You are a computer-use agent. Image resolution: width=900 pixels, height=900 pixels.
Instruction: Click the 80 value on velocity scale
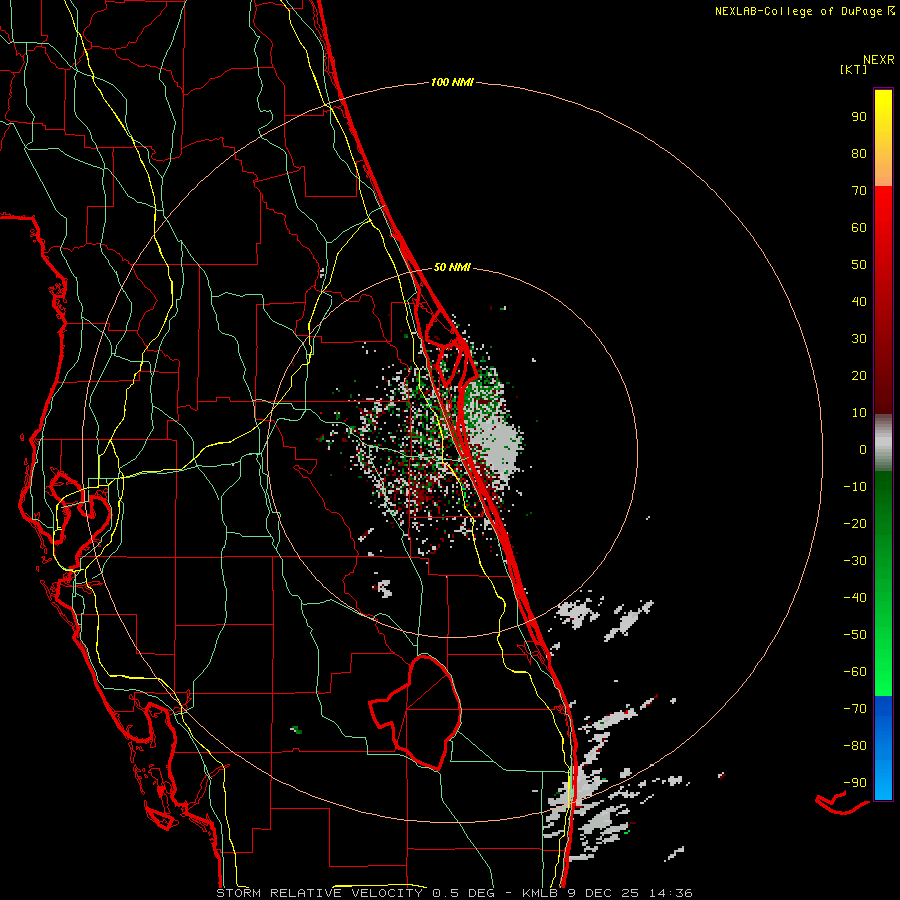(859, 154)
